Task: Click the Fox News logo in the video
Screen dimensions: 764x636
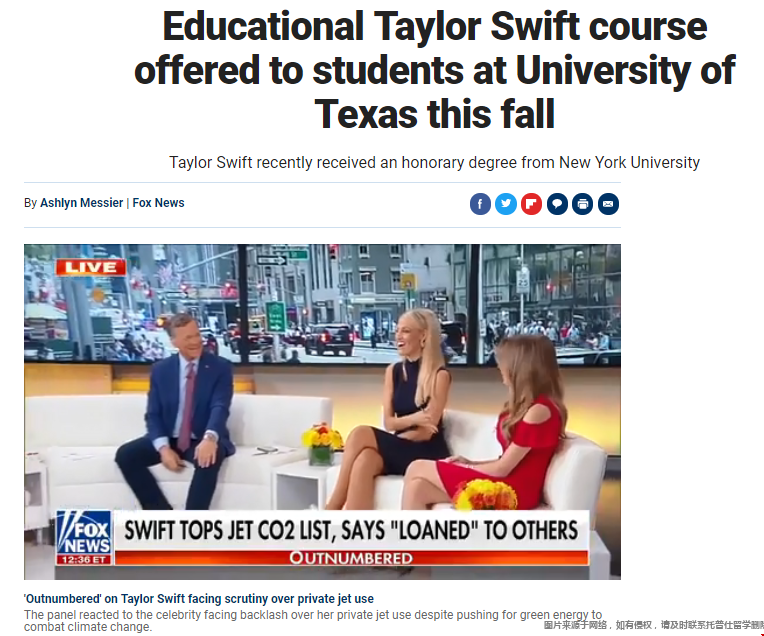Action: click(x=84, y=532)
